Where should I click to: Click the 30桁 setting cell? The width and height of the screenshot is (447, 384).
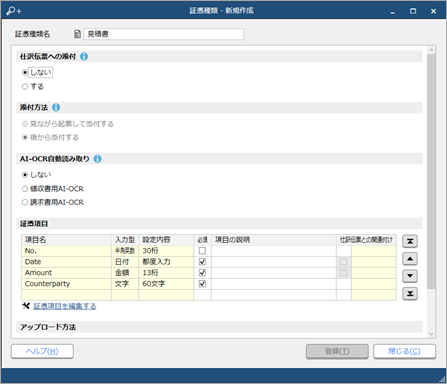click(166, 251)
